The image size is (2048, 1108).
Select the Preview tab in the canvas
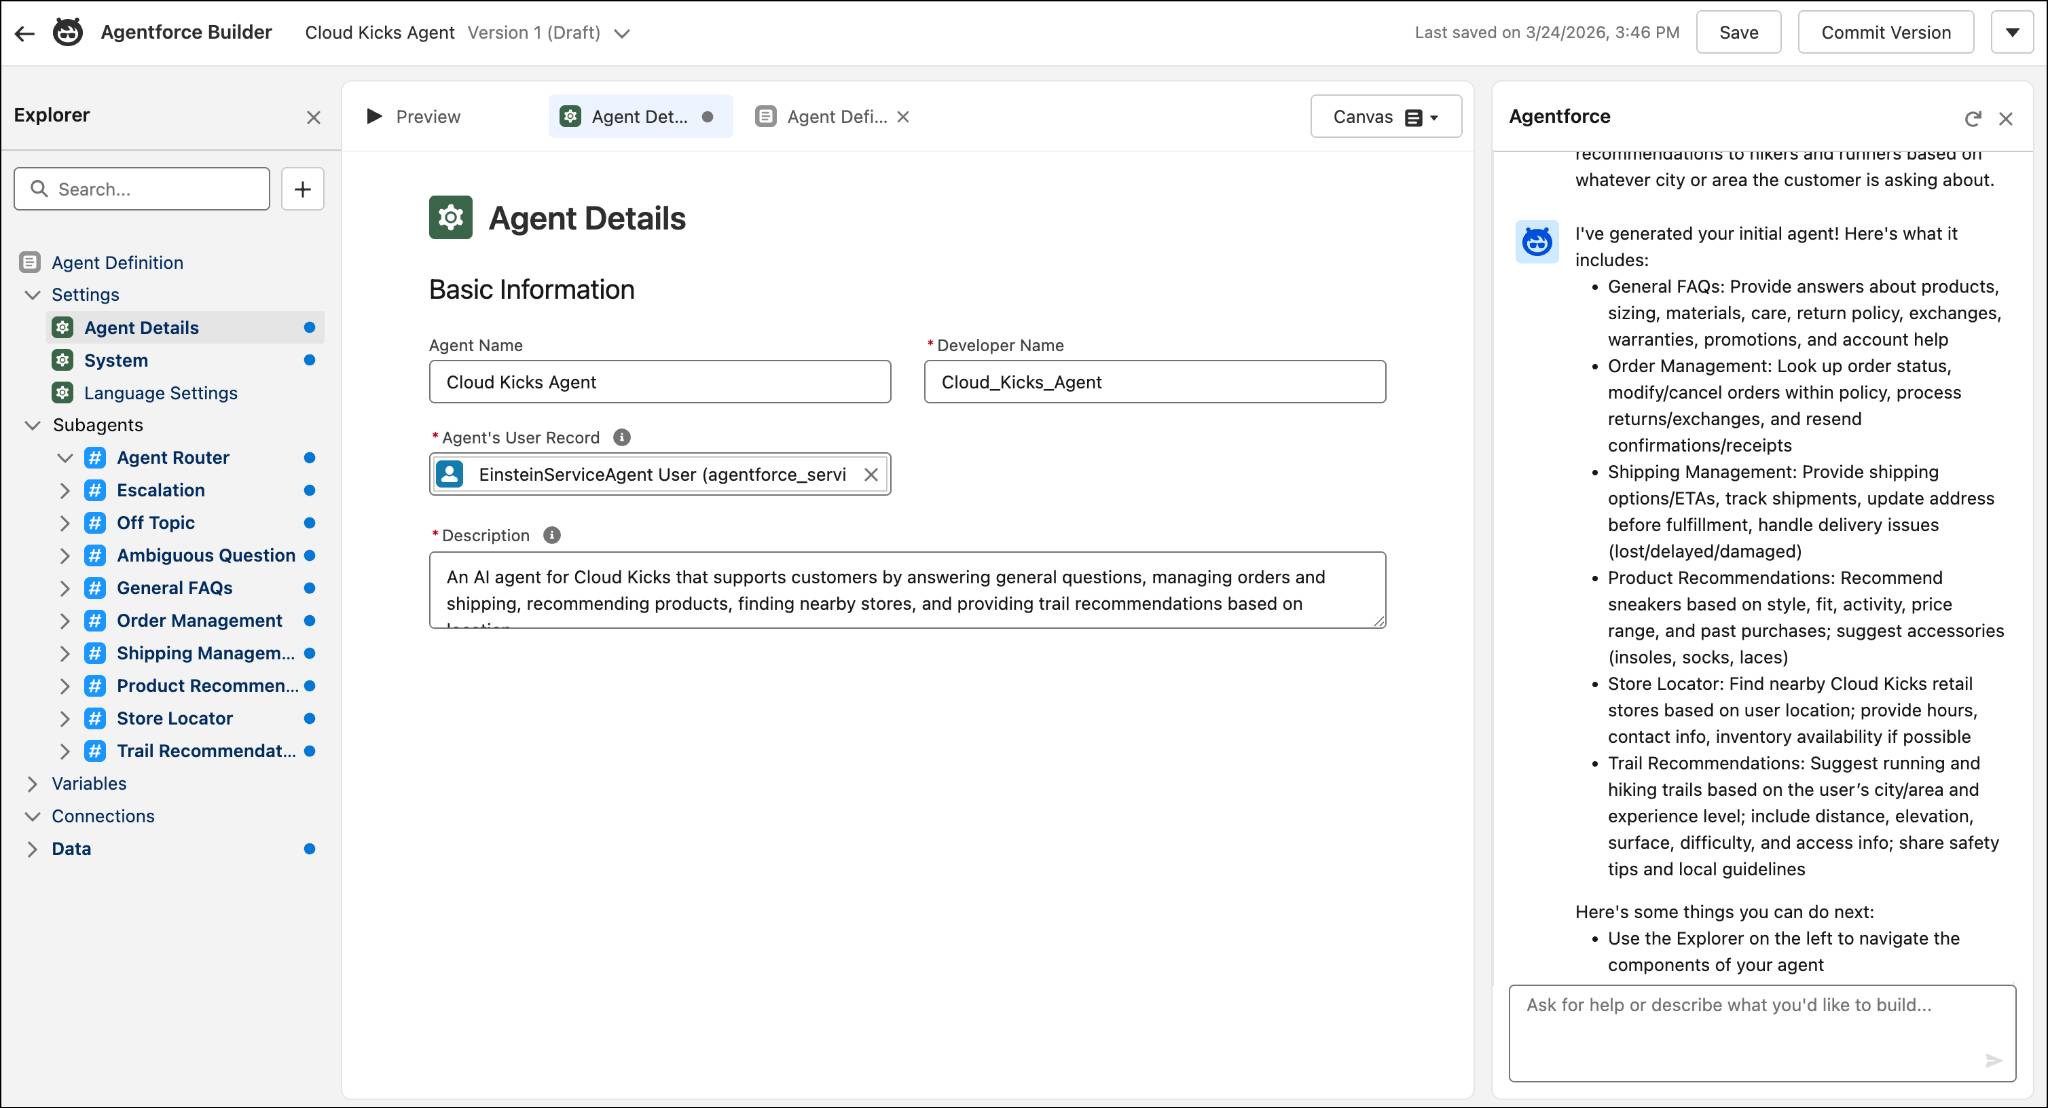coord(414,116)
